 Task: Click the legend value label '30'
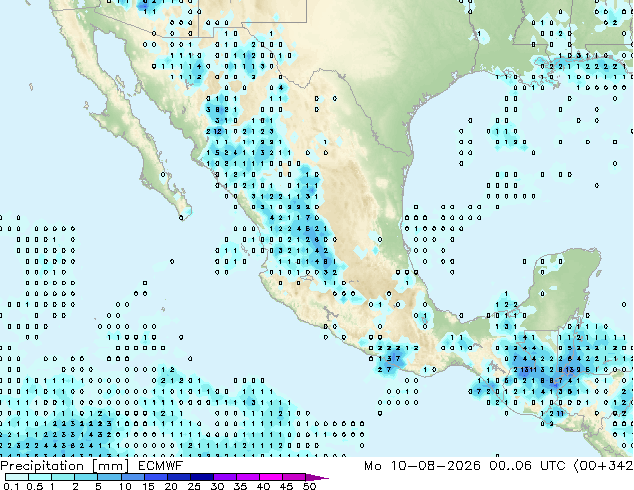coord(218,486)
